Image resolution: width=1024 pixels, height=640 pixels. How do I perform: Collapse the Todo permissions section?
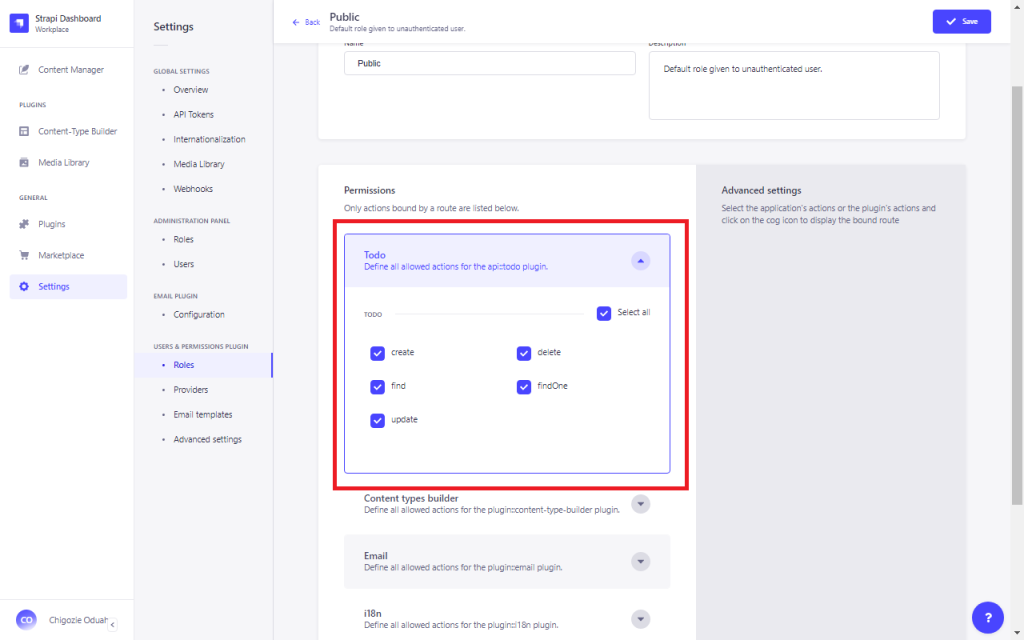point(641,259)
